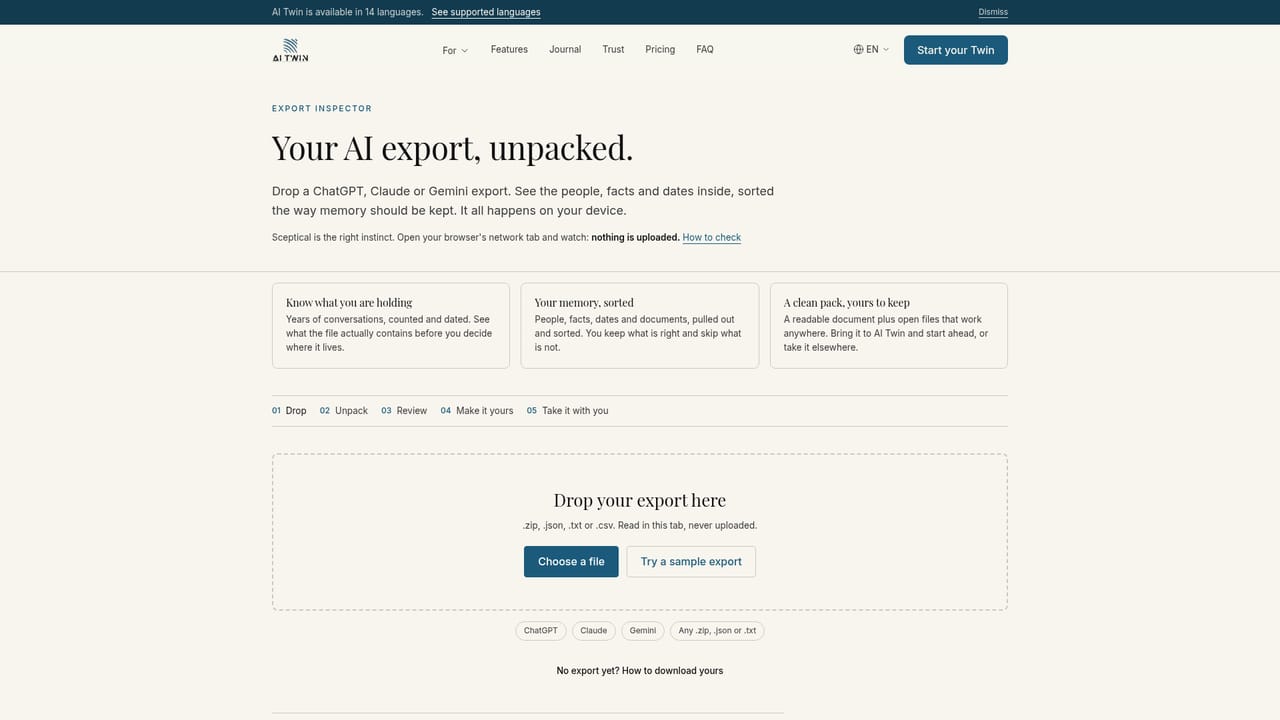Click the A clean pack, yours to keep card
The width and height of the screenshot is (1280, 720).
click(889, 326)
